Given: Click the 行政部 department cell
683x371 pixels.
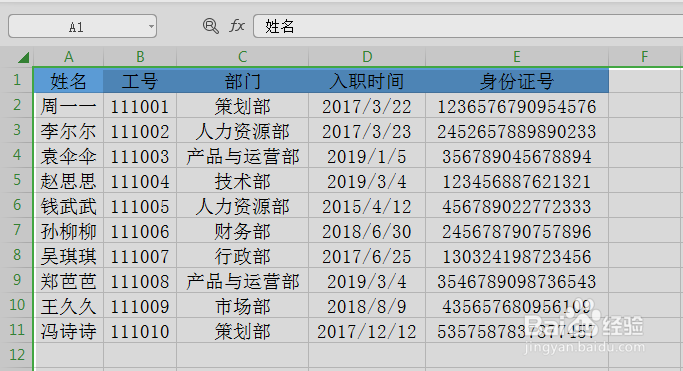Looking at the screenshot, I should 242,256.
